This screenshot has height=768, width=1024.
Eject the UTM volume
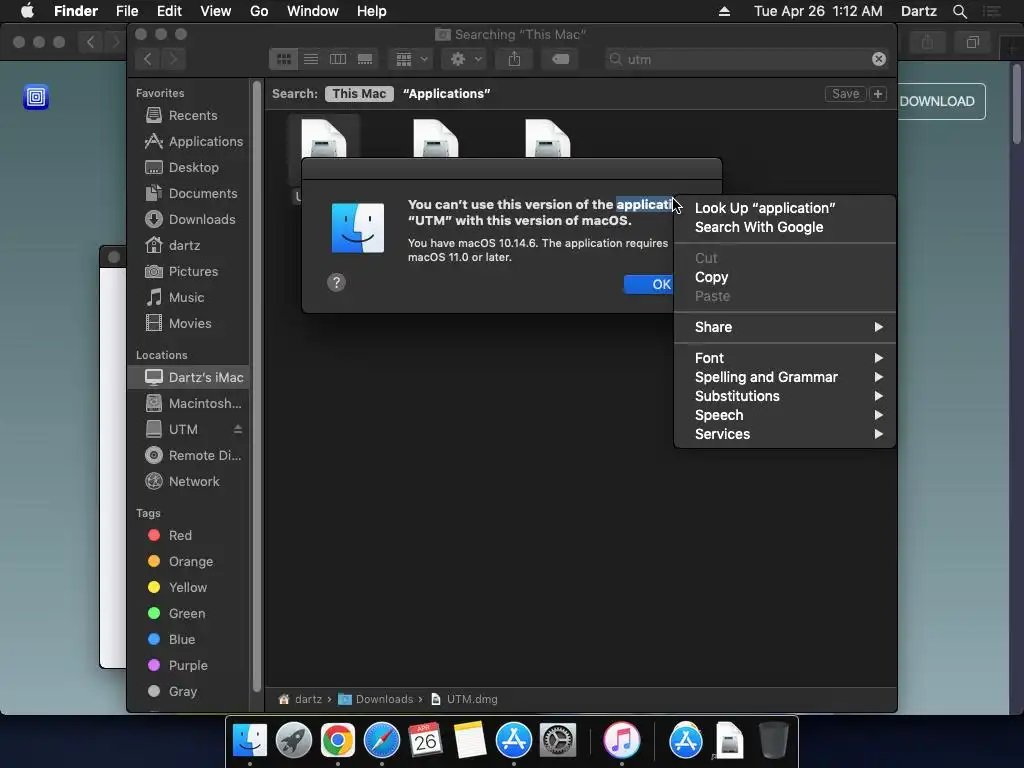tap(238, 429)
